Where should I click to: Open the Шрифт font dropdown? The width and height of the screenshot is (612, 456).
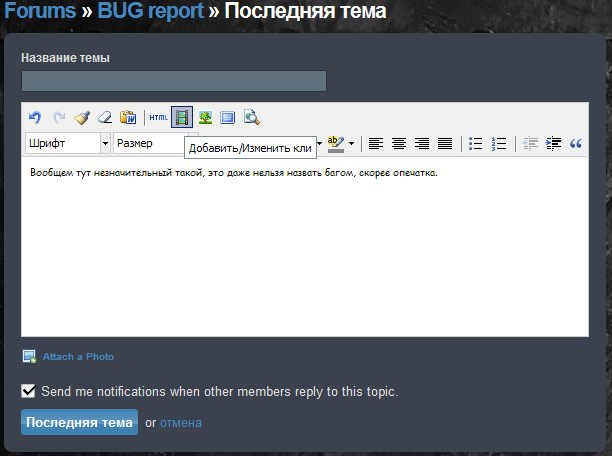pyautogui.click(x=68, y=143)
